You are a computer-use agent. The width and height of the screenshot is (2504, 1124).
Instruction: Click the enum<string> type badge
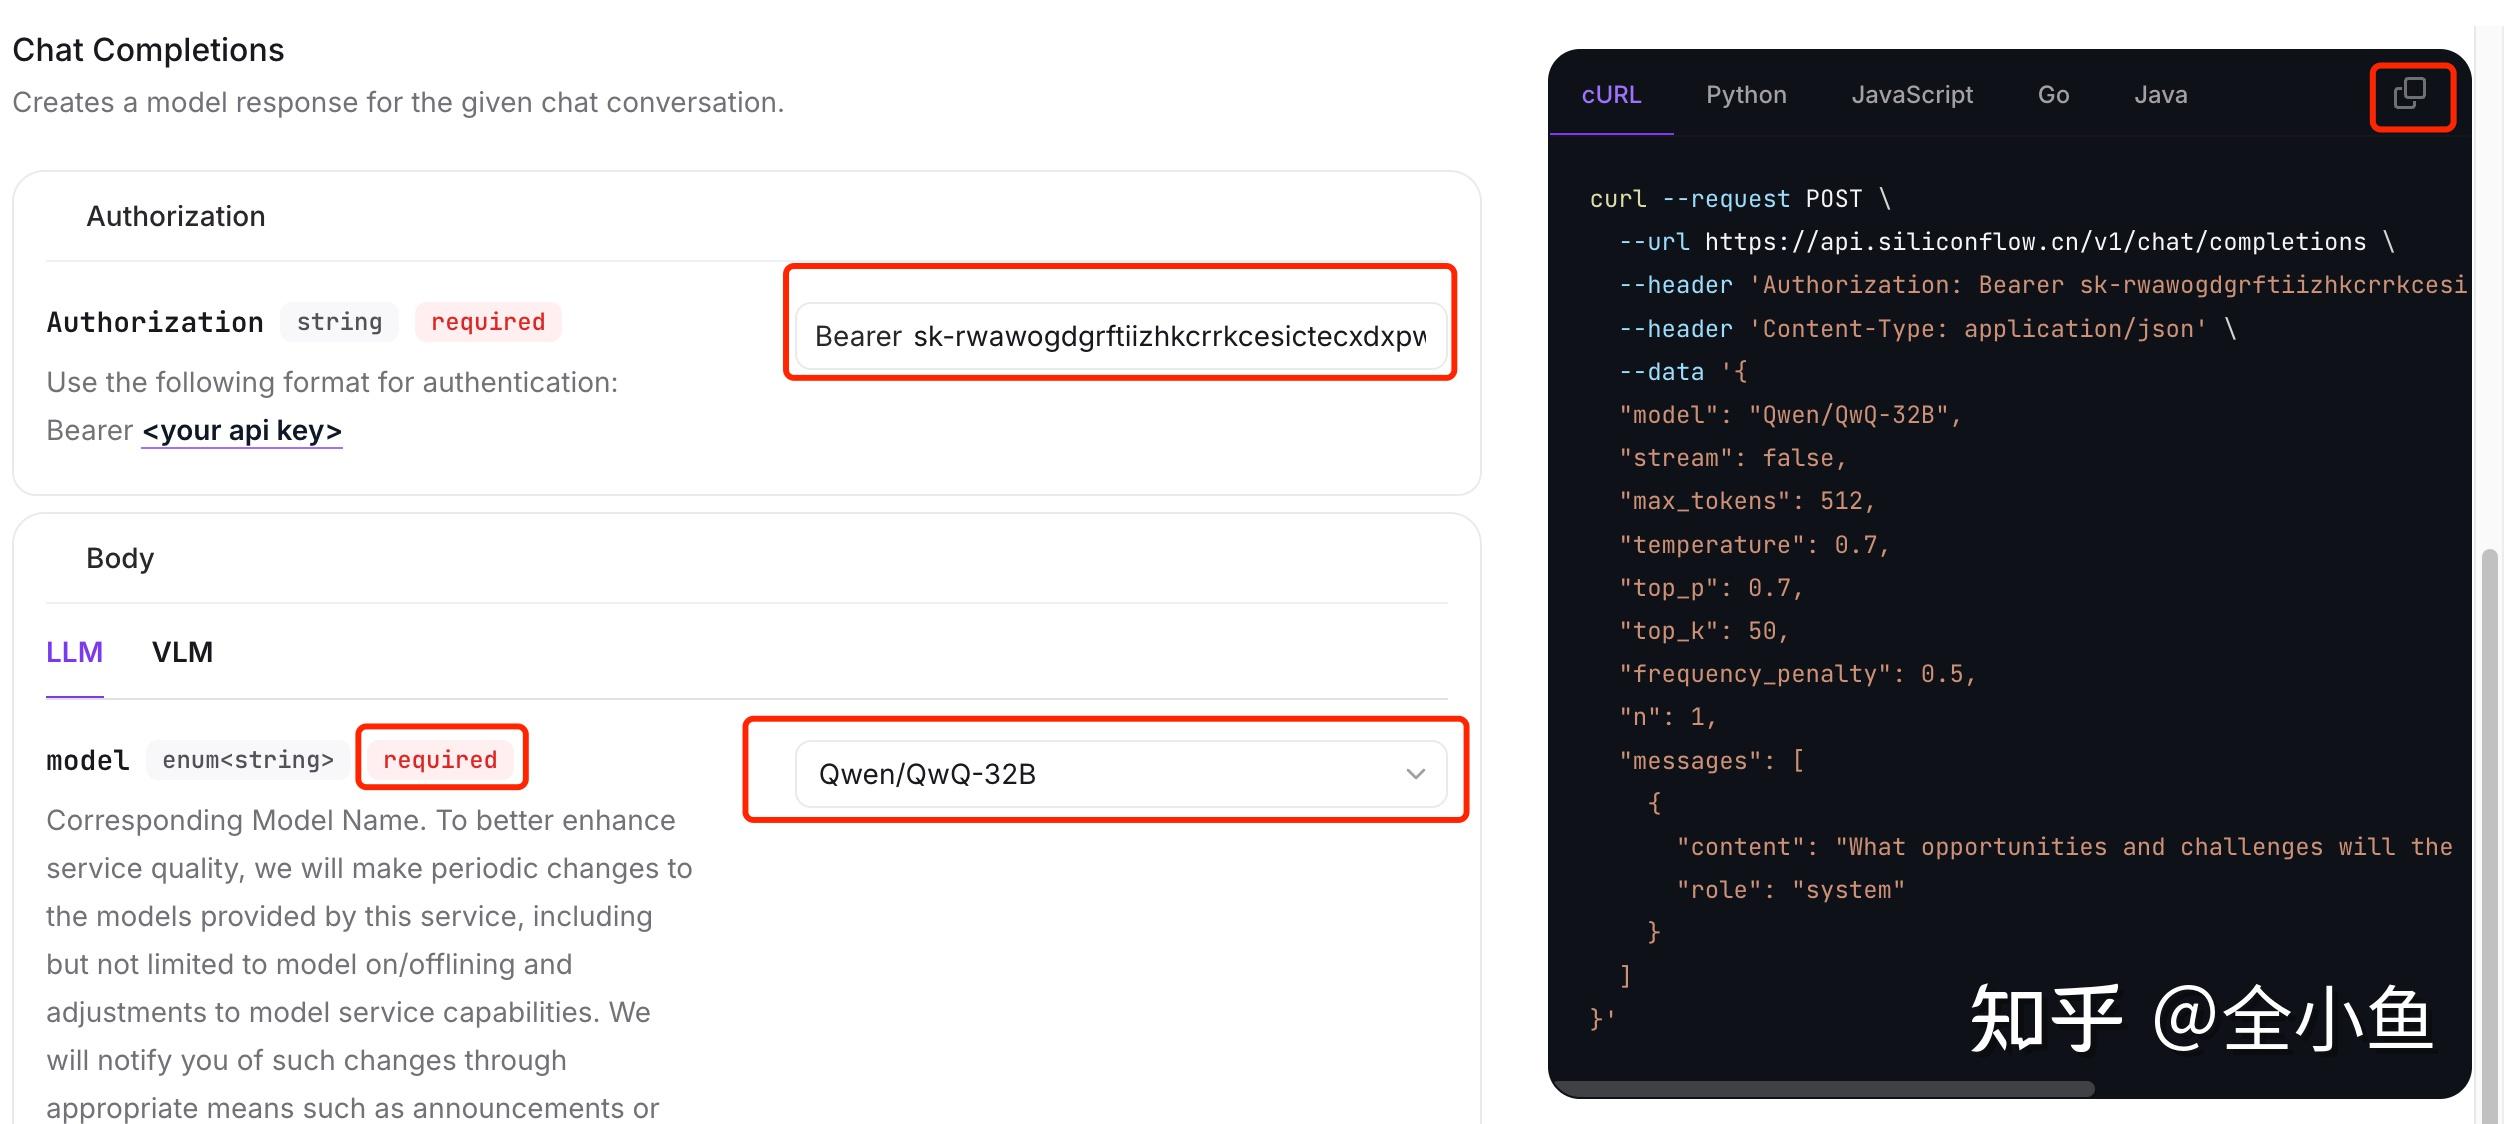click(x=248, y=760)
